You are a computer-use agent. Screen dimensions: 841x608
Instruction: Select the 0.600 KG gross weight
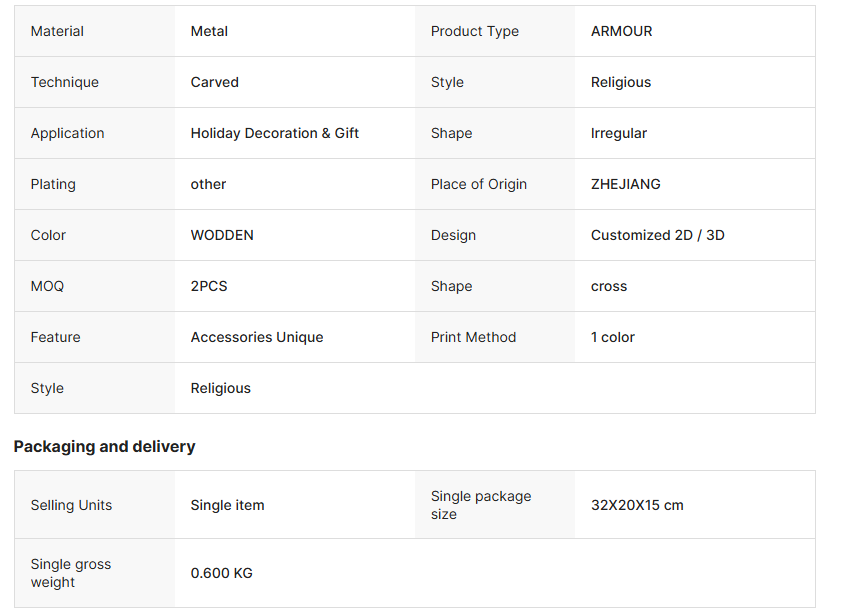point(221,573)
